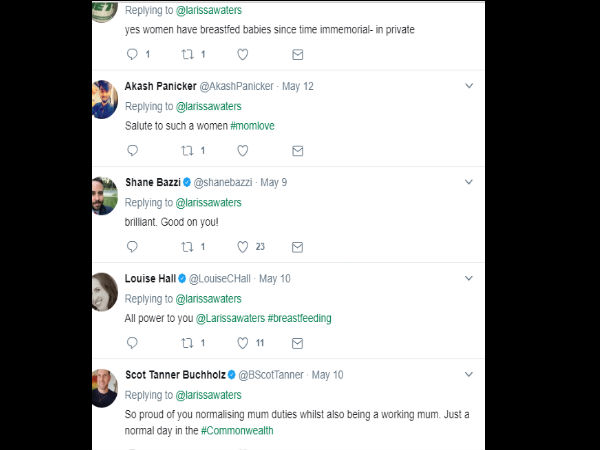Direct message Shane Bazzi's tweet

[x=297, y=246]
